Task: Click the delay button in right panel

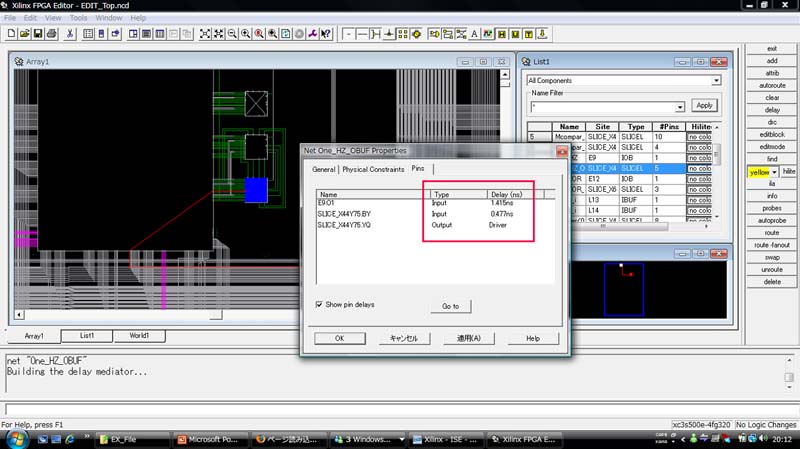Action: tap(772, 110)
